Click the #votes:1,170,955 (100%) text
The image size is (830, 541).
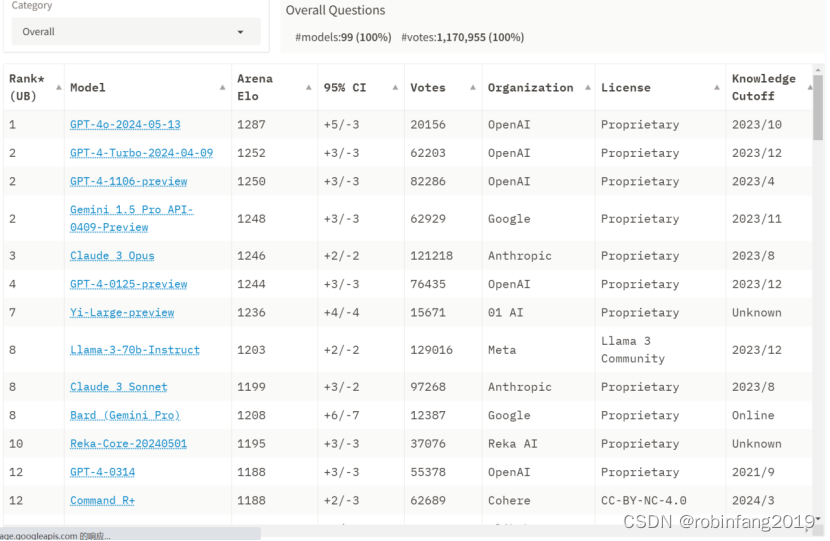pyautogui.click(x=463, y=38)
